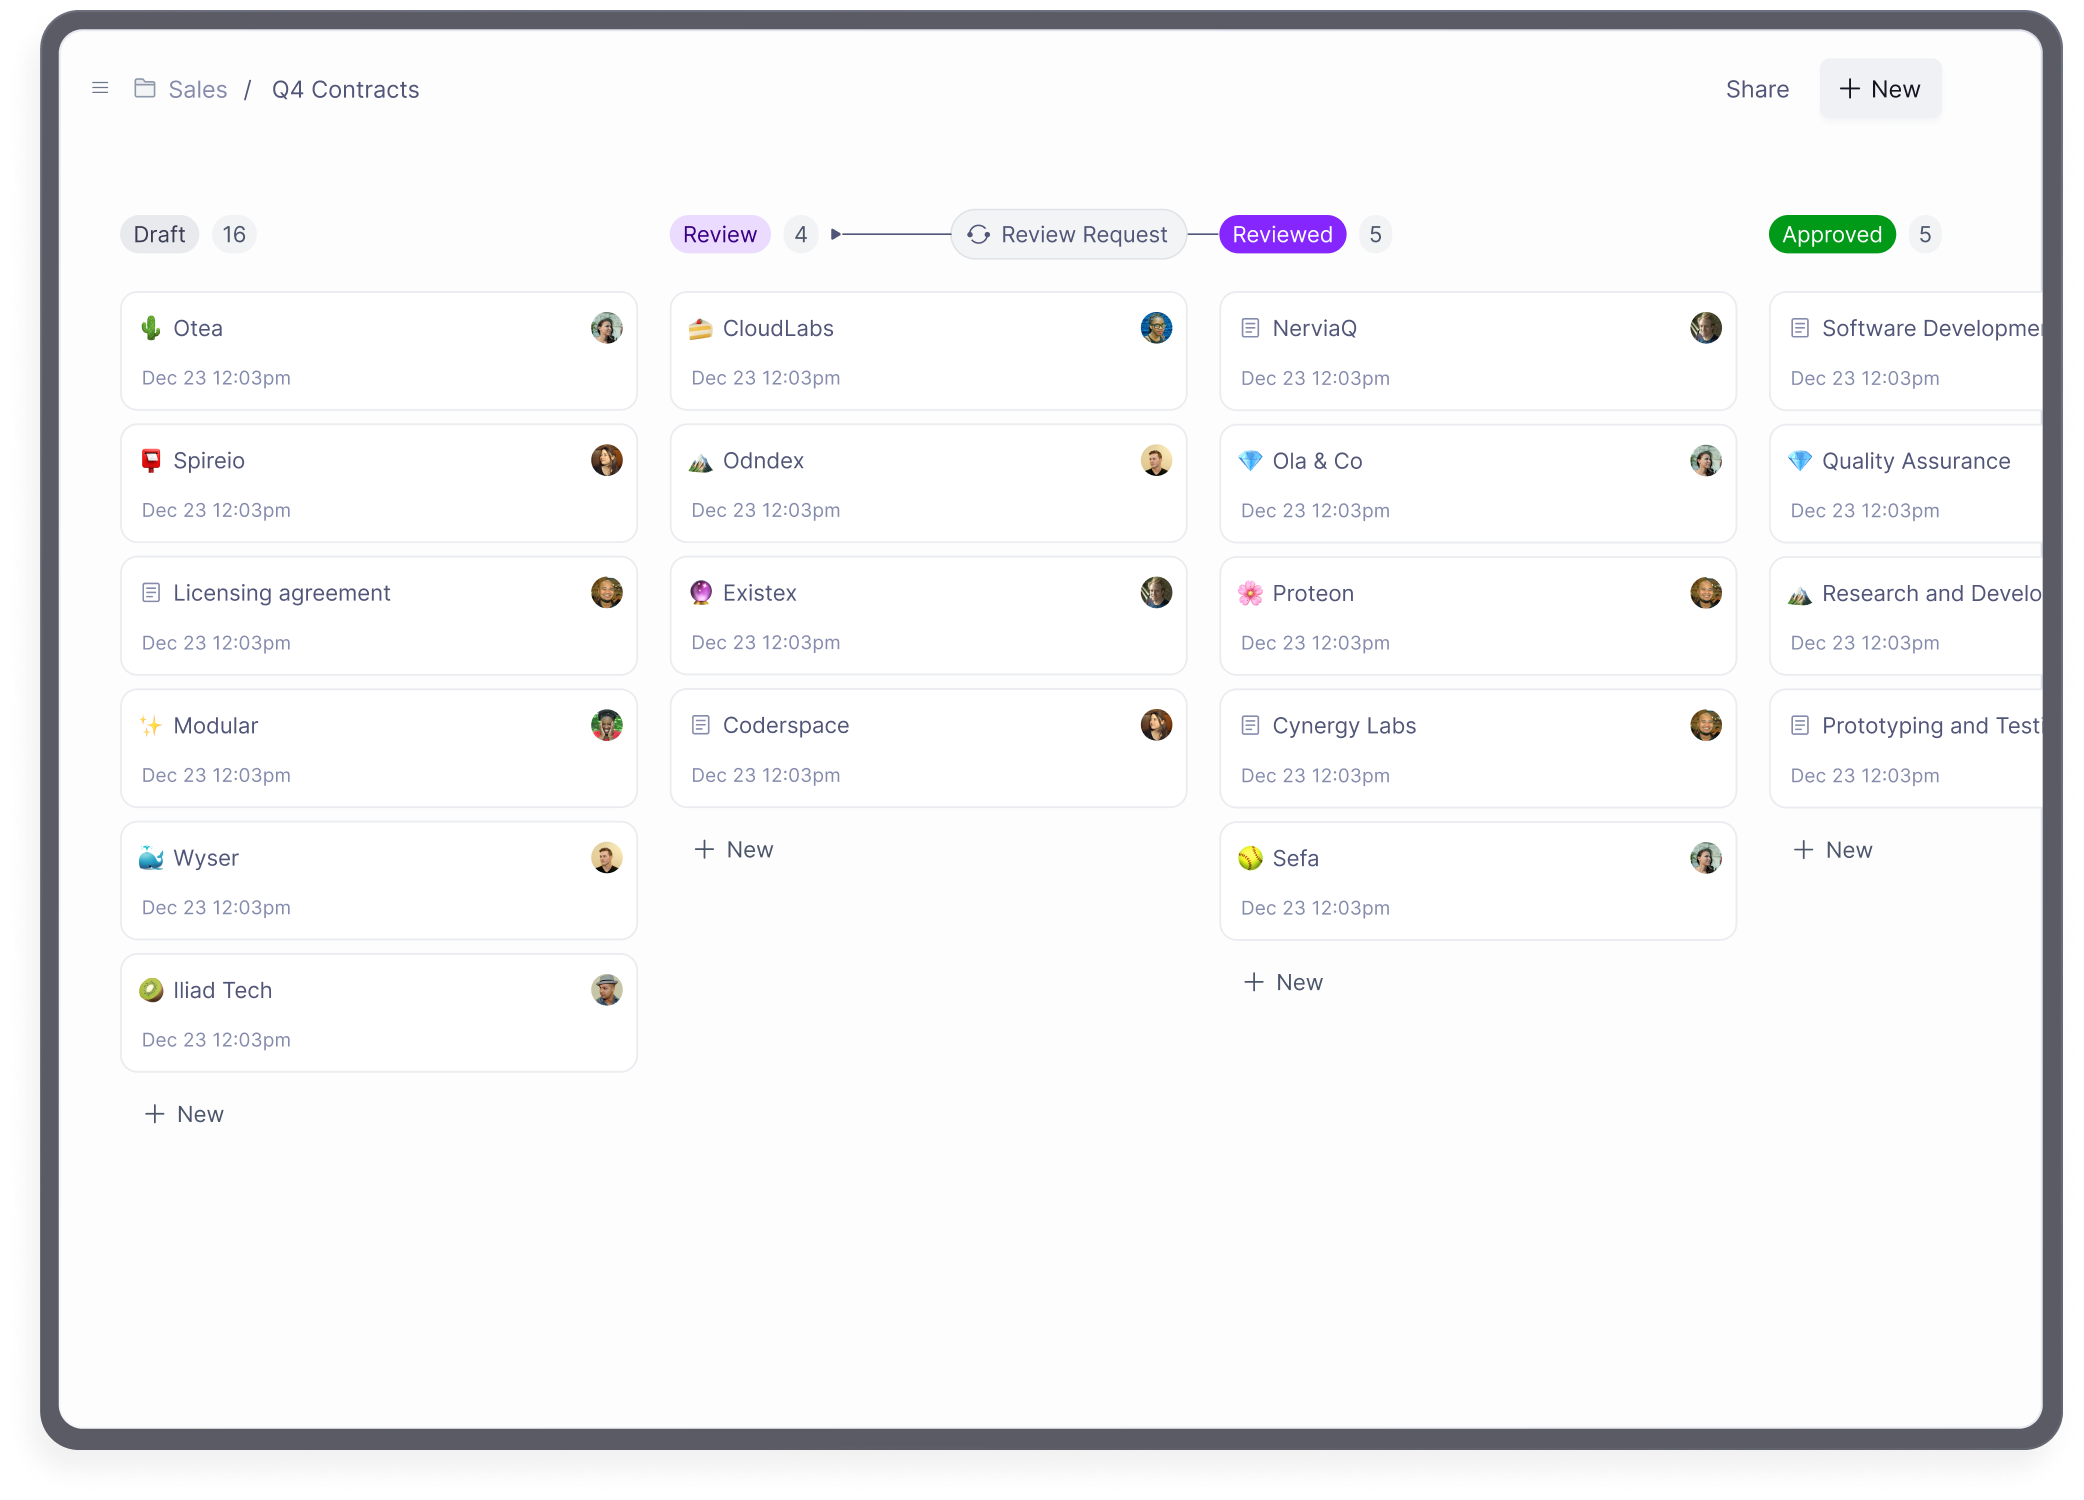The height and width of the screenshot is (1500, 2084).
Task: Click the Share button
Action: pos(1757,88)
